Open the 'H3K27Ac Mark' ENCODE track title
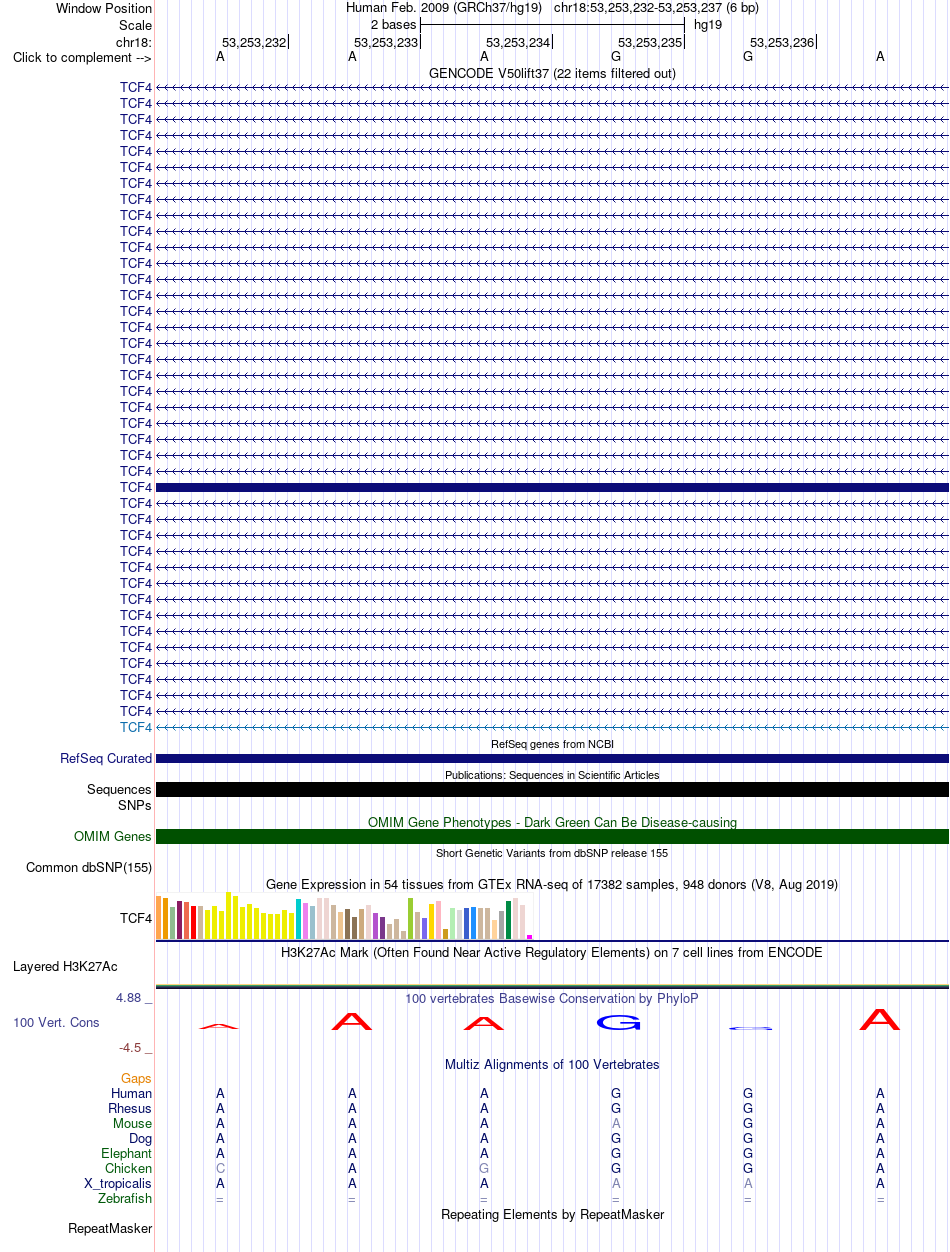The image size is (950, 1252). tap(552, 953)
